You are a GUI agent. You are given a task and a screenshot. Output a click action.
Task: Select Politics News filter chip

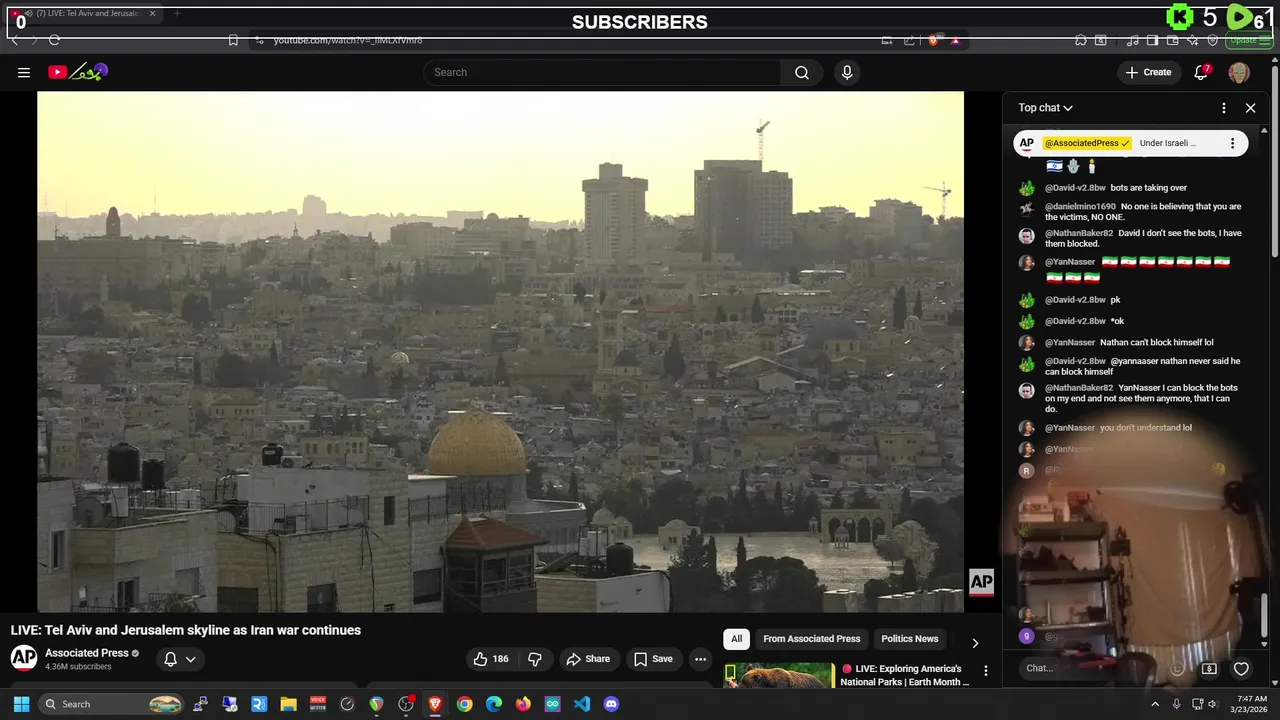pyautogui.click(x=909, y=639)
